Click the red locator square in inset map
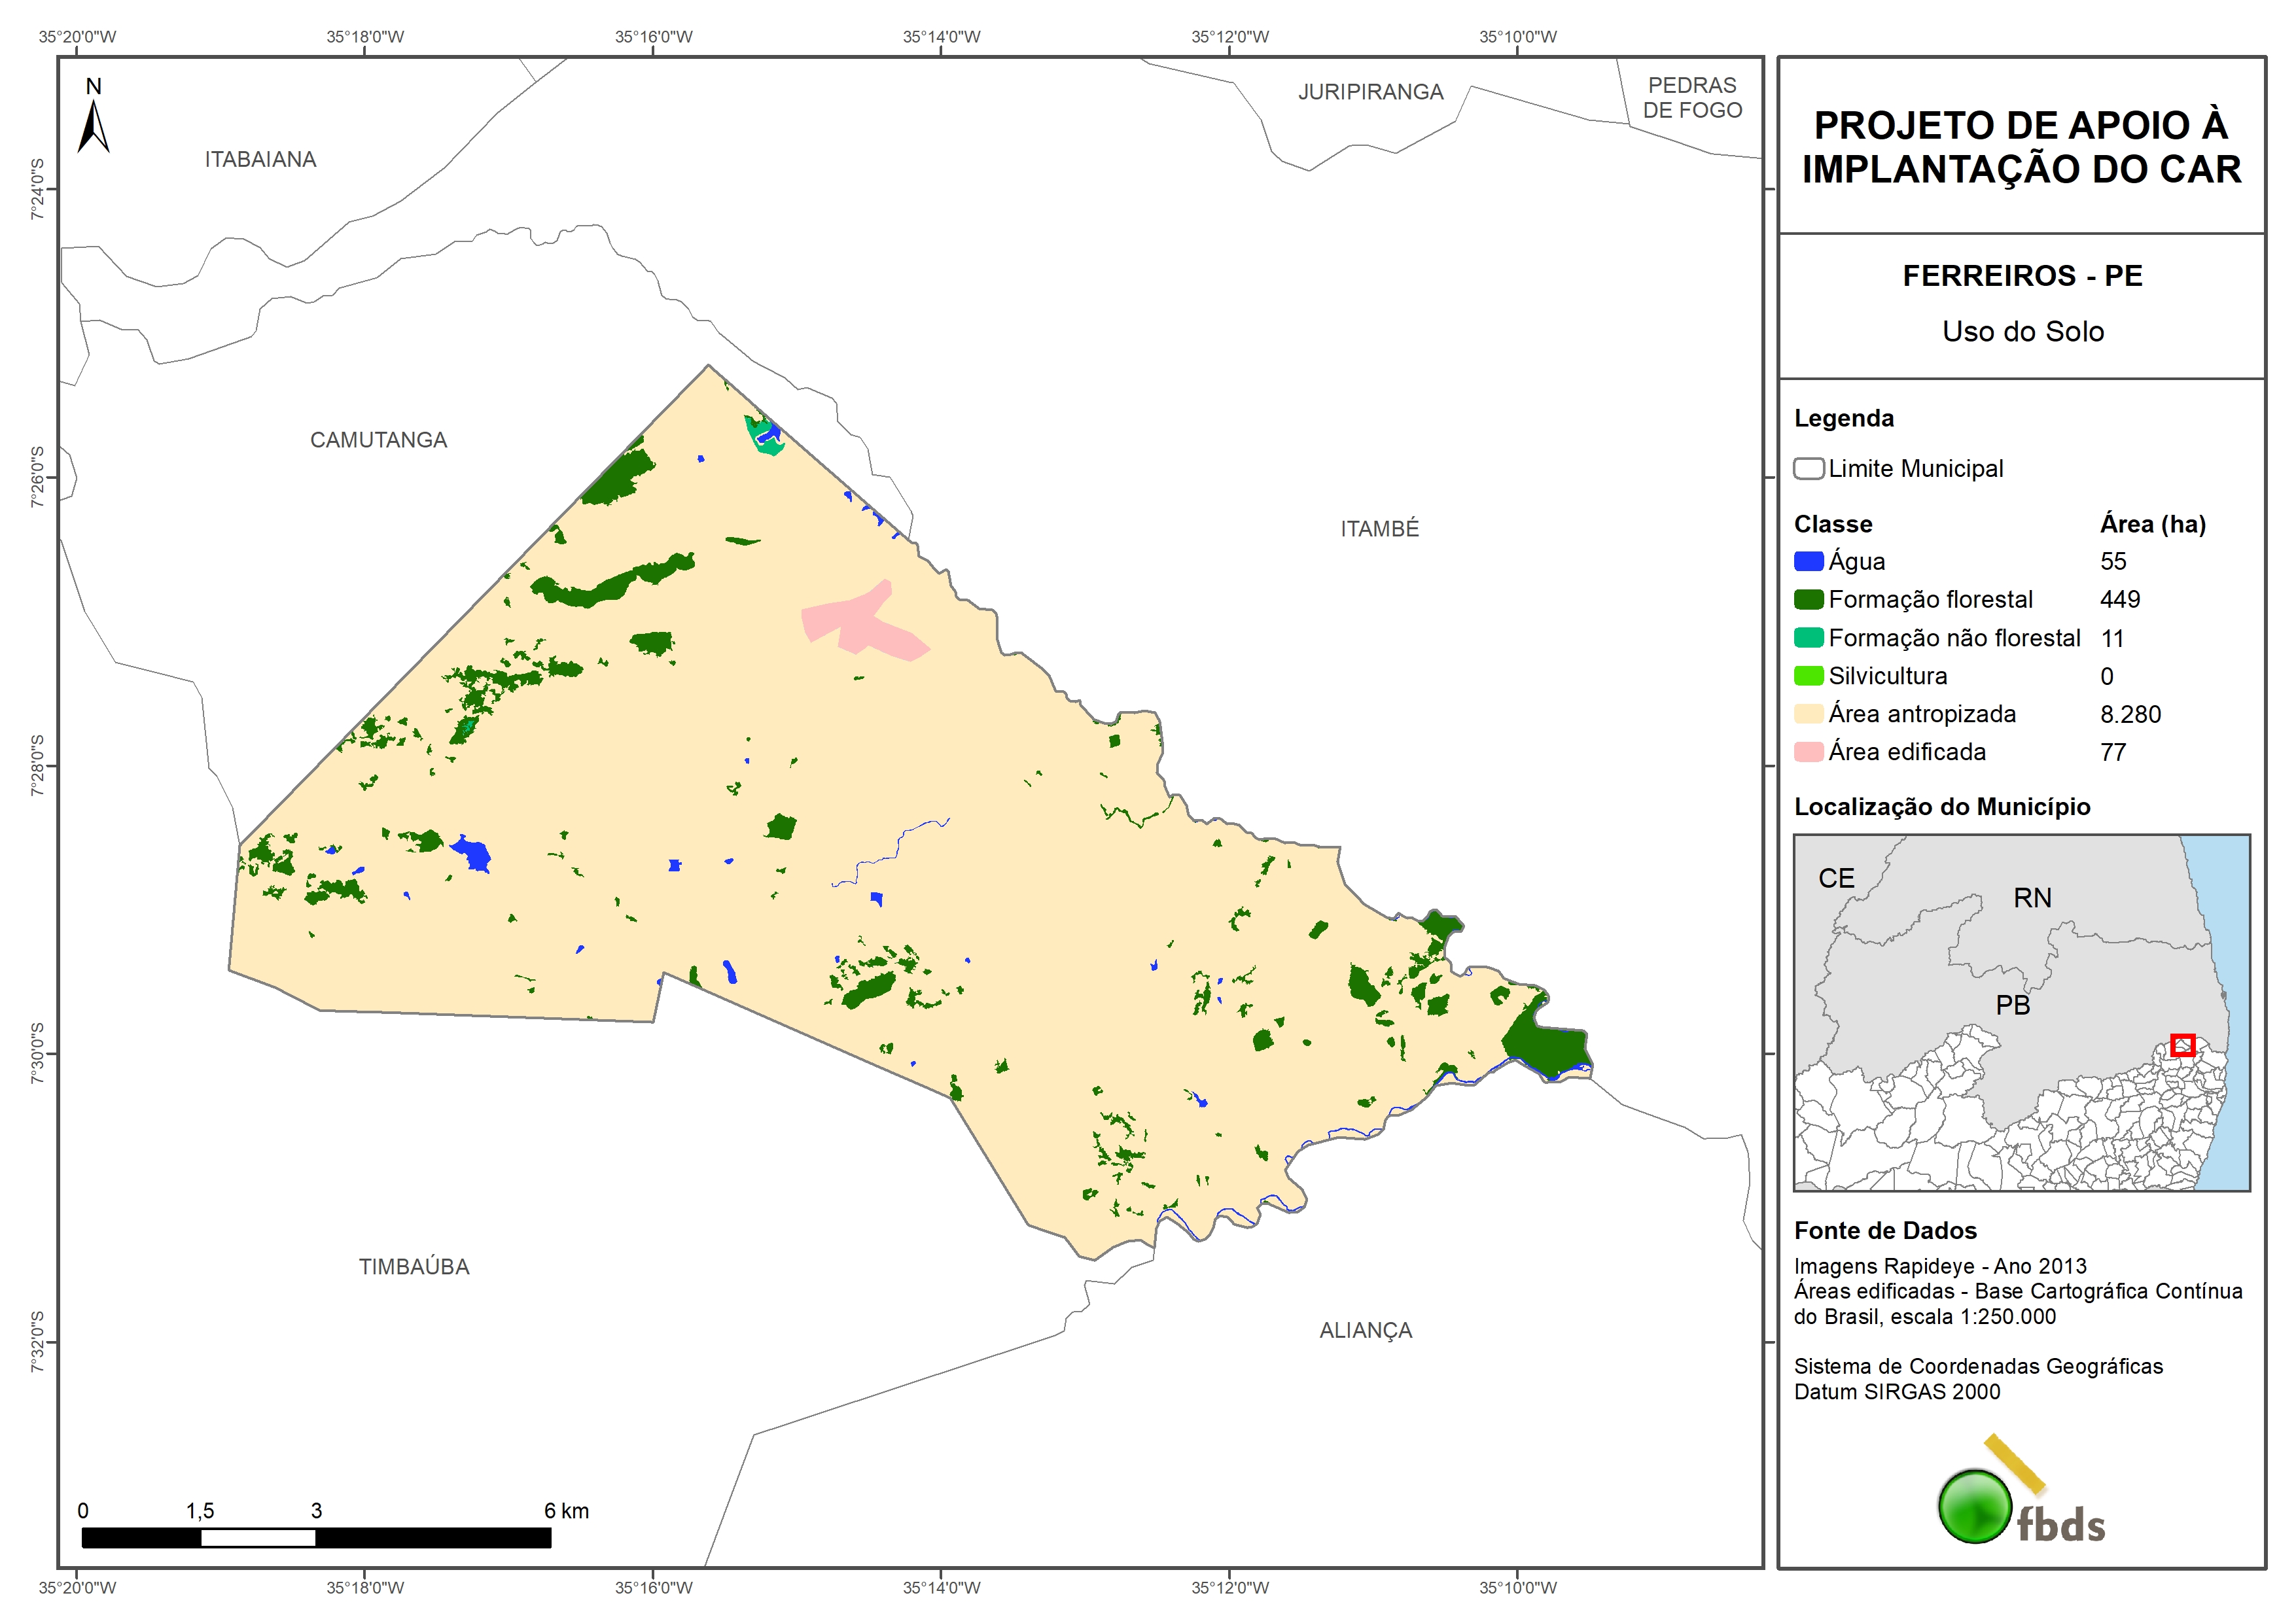2296x1623 pixels. click(2182, 1045)
